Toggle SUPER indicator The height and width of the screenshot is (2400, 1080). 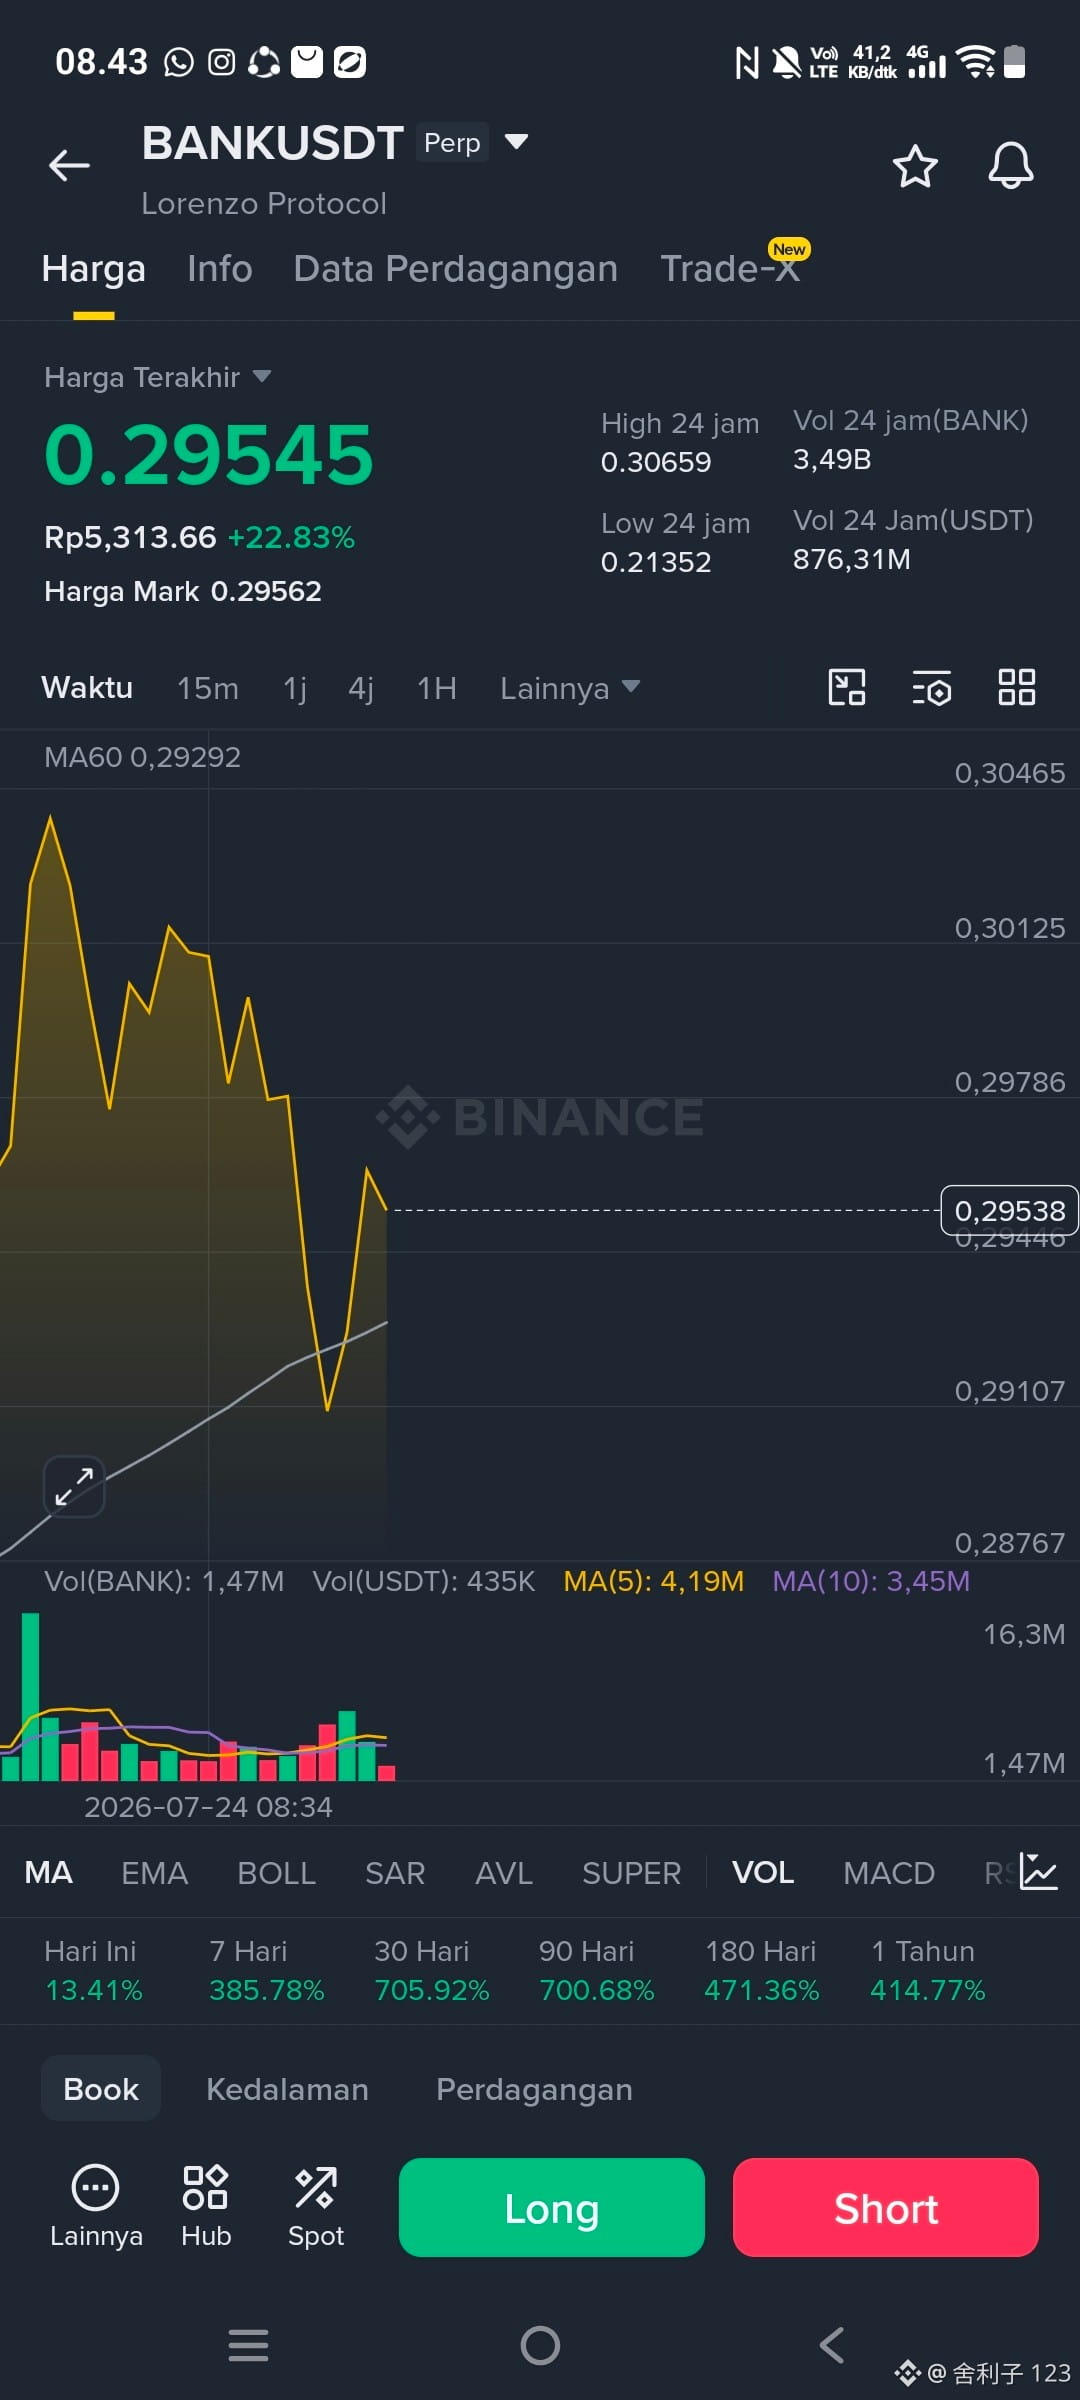click(632, 1872)
